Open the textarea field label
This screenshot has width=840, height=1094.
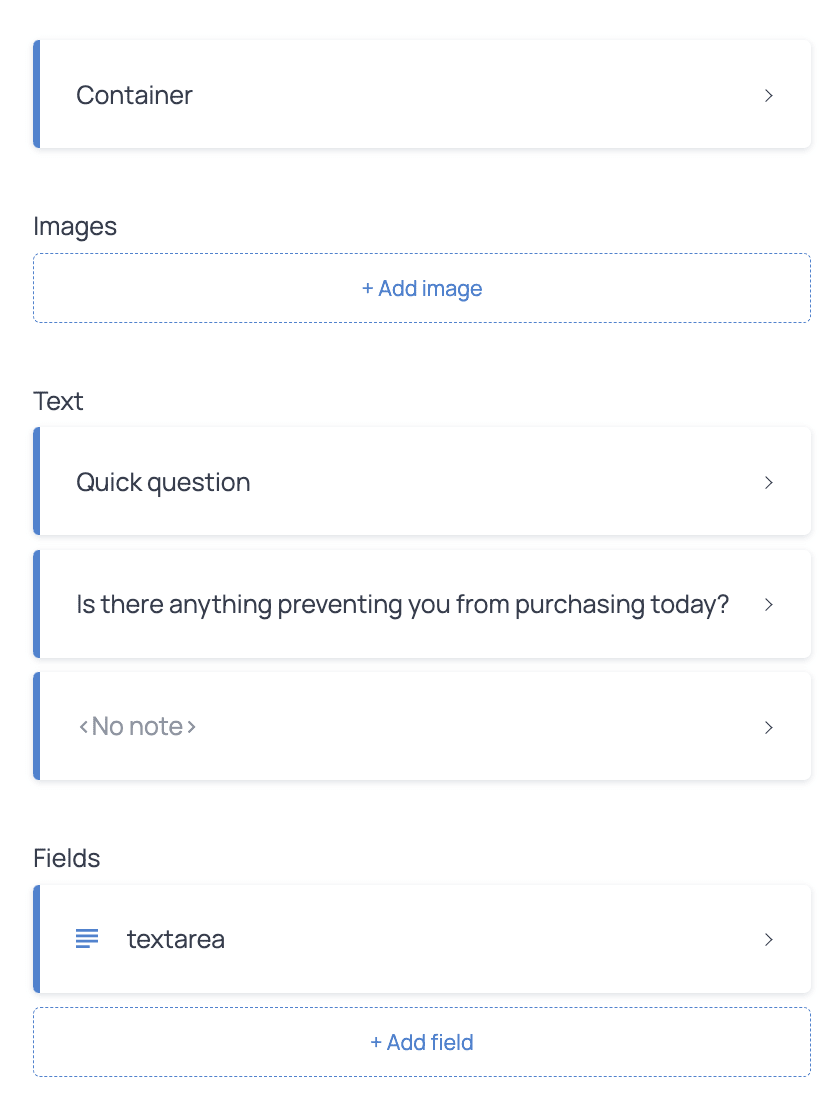[176, 939]
